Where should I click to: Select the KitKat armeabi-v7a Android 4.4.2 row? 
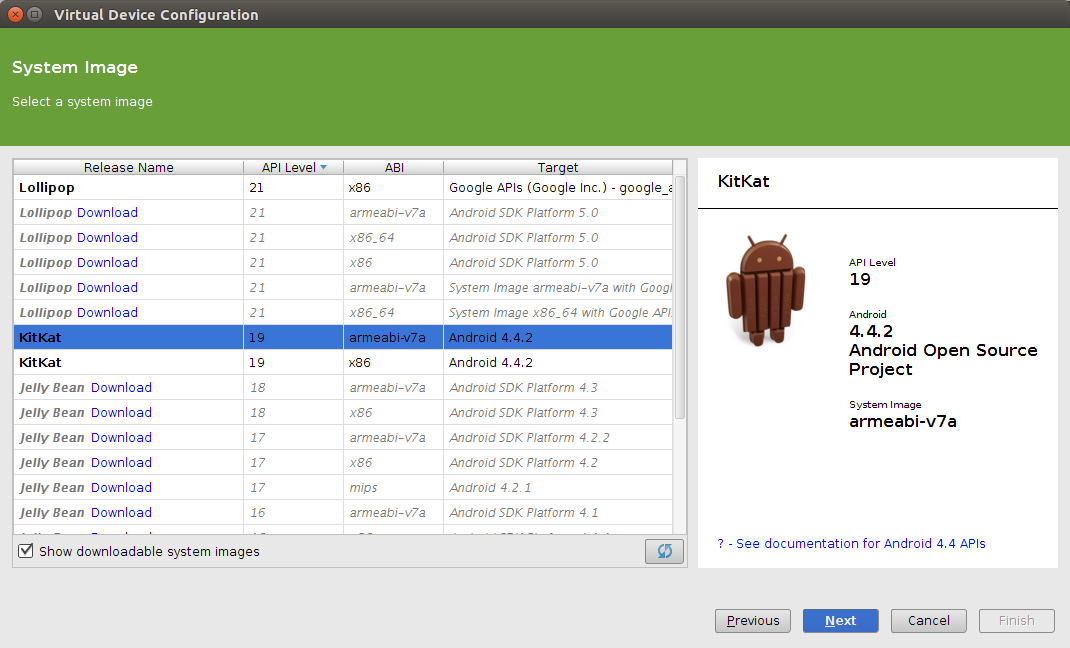343,338
